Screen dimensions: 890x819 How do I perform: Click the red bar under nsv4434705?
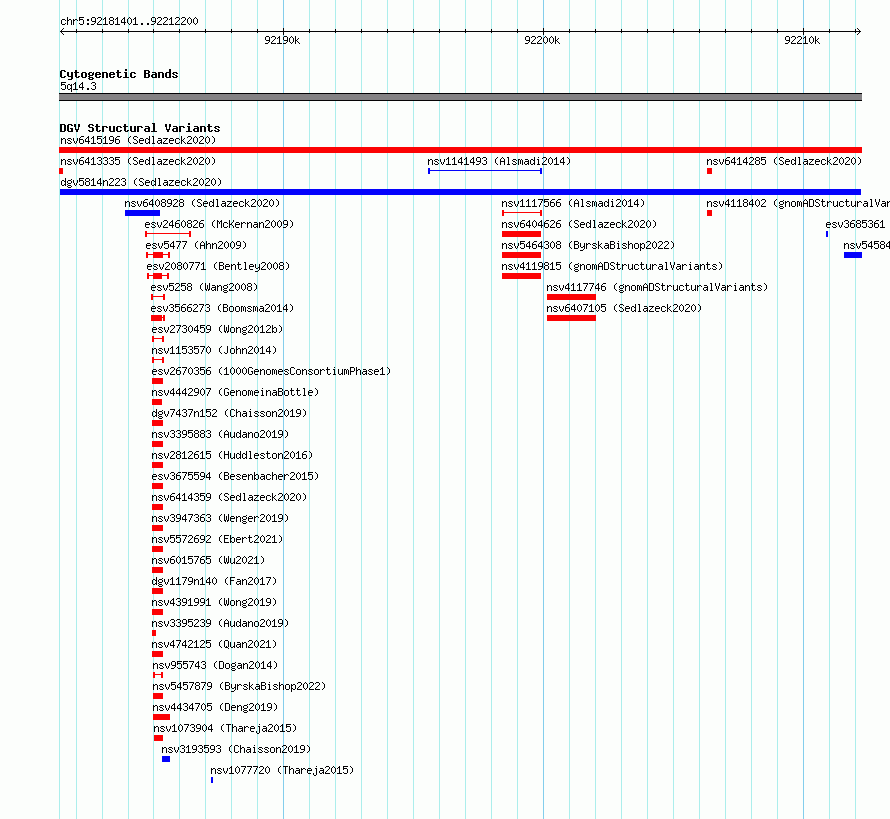click(161, 717)
